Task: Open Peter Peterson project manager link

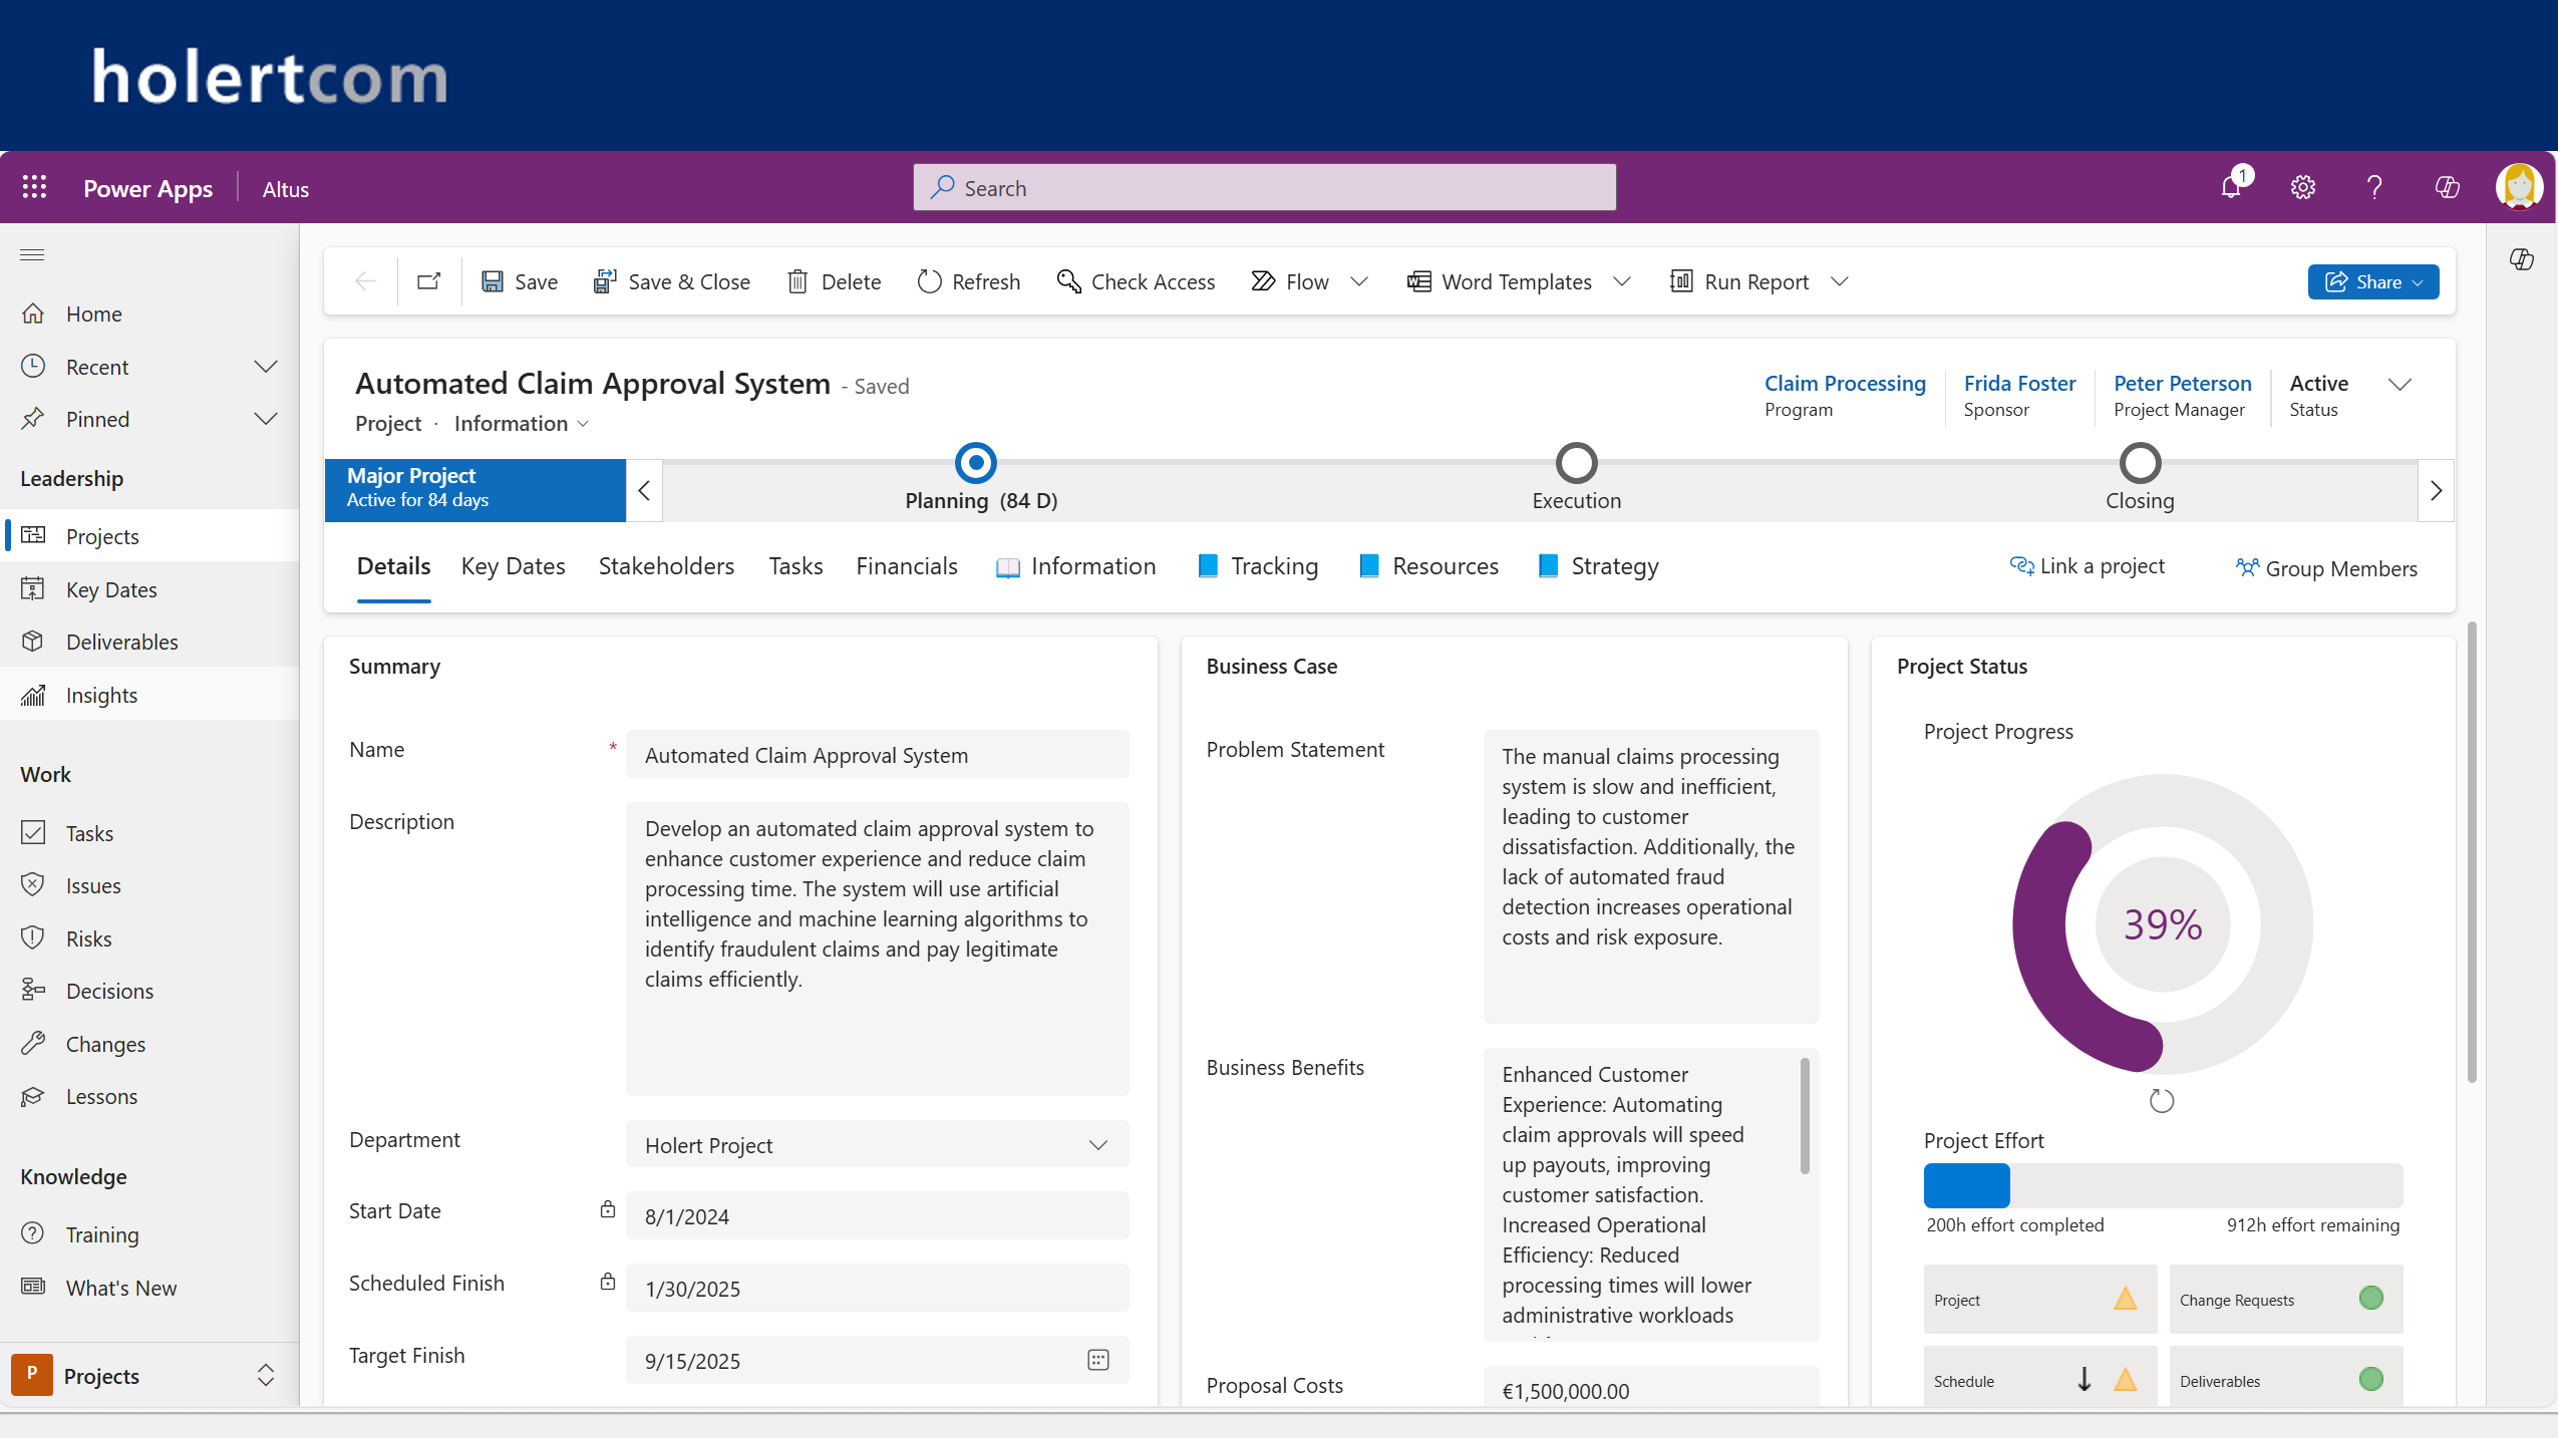Action: click(2182, 383)
